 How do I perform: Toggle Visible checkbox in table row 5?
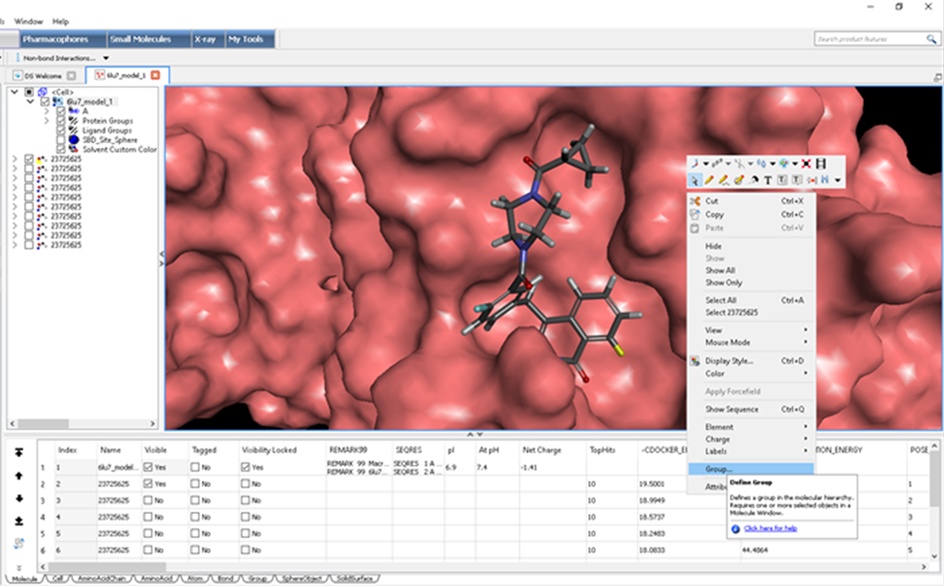pos(148,534)
